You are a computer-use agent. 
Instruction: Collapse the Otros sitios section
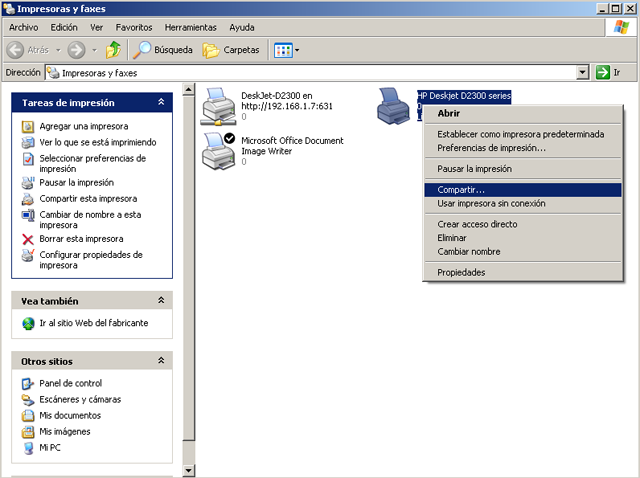[x=161, y=361]
